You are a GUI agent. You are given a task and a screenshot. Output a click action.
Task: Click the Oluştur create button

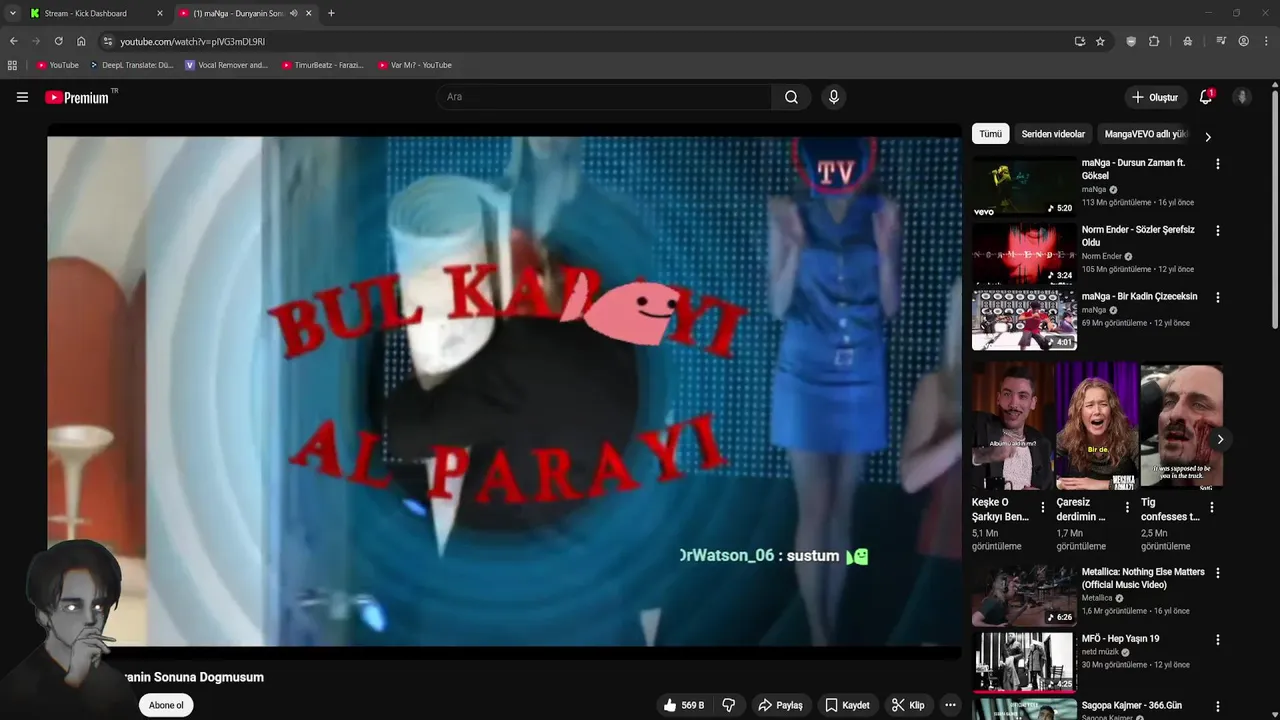pos(1154,97)
